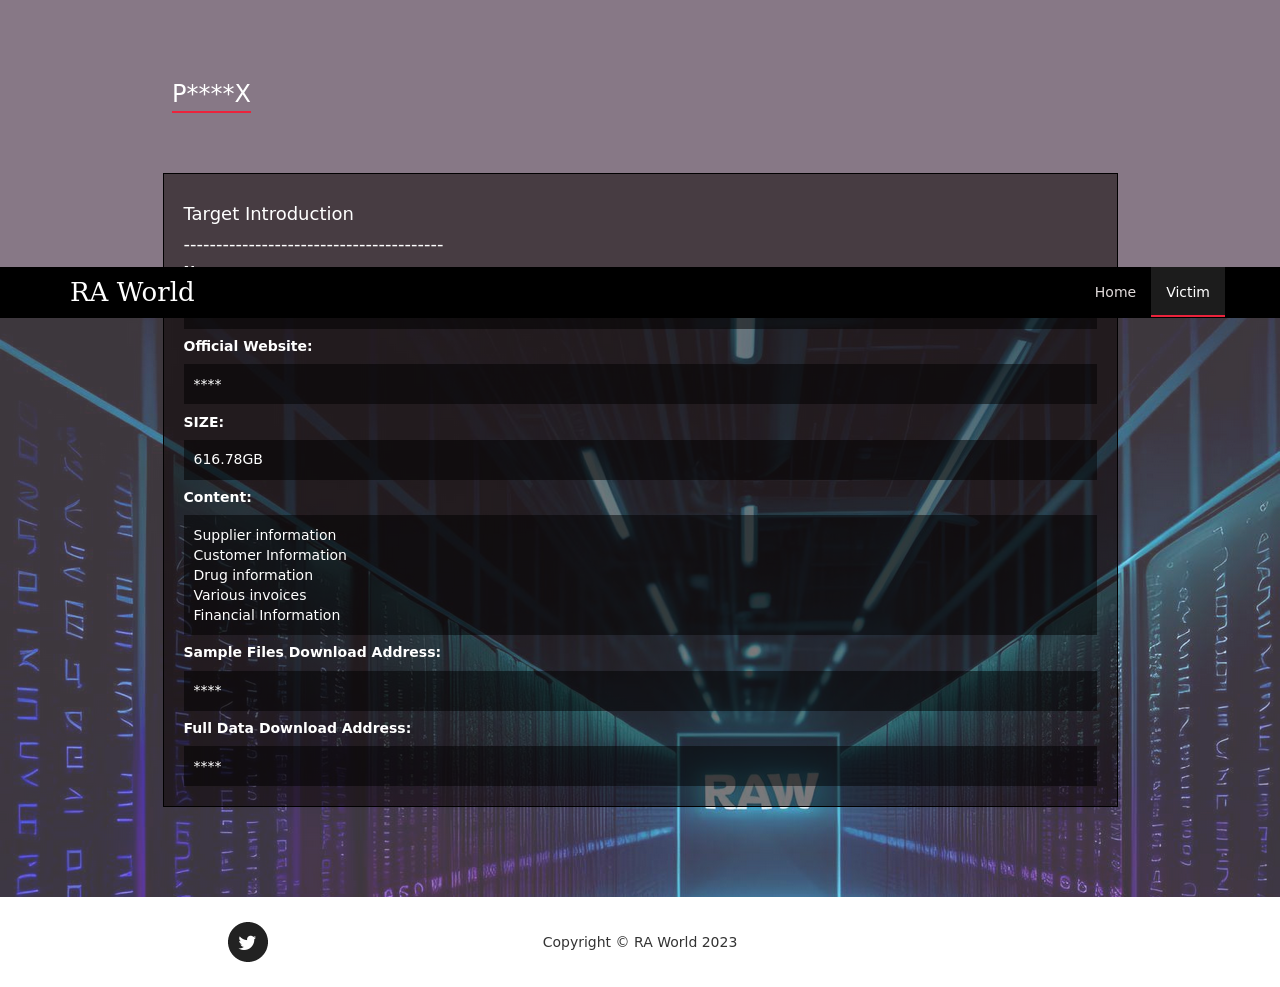The height and width of the screenshot is (987, 1280).
Task: Click the Official Website label
Action: [247, 346]
